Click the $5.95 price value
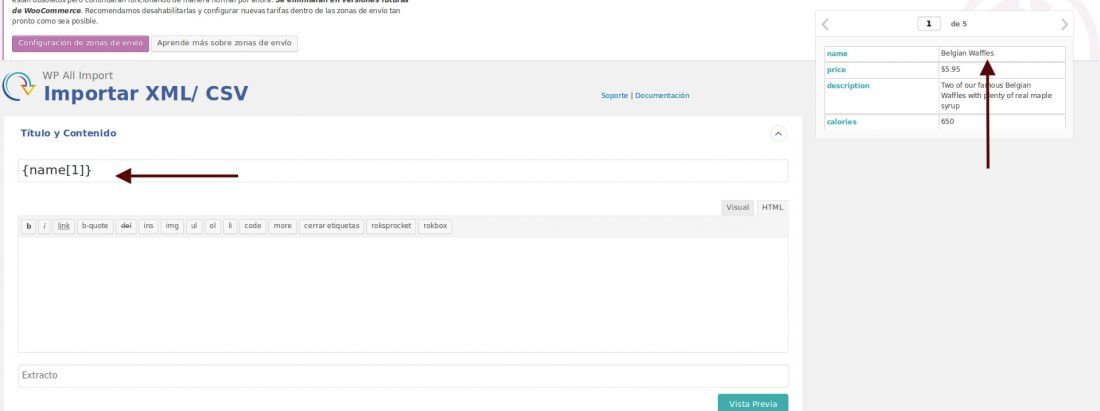 951,69
